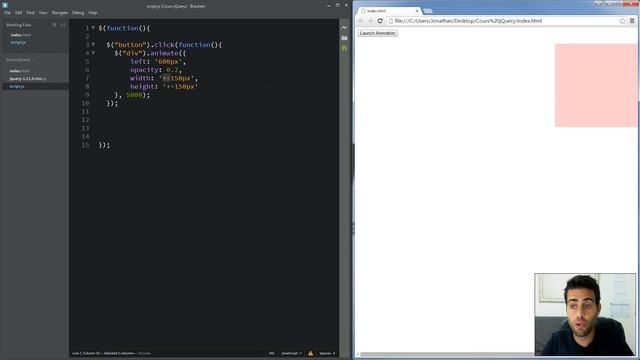This screenshot has height=360, width=640.
Task: Open the View menu in Brackets
Action: [43, 13]
